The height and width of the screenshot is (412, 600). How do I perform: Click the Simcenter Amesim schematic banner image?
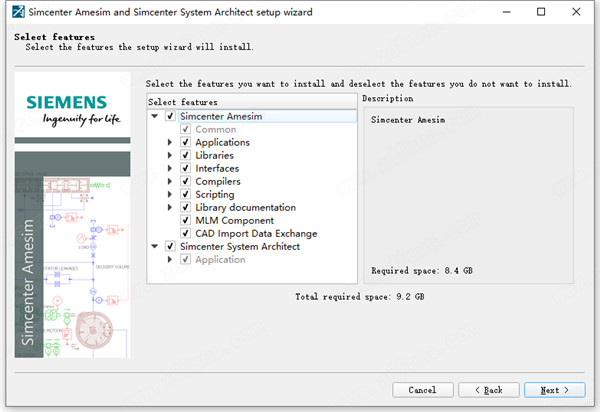point(72,254)
